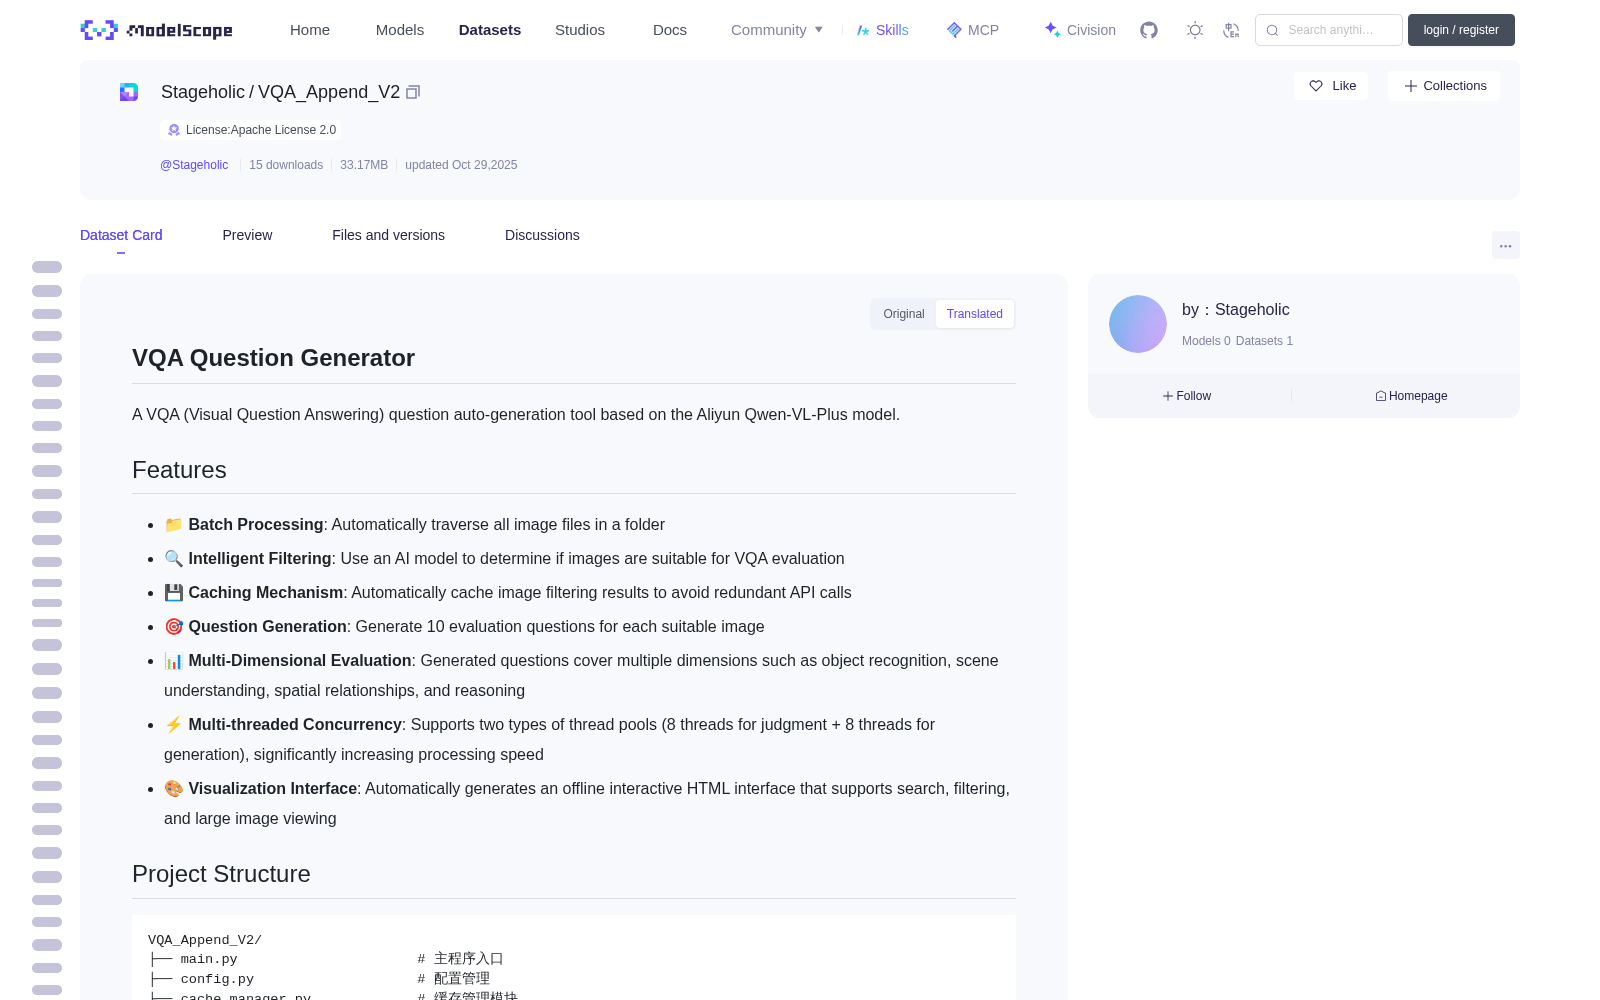The image size is (1600, 1000).
Task: Click the Stageholic author avatar
Action: 1138,324
